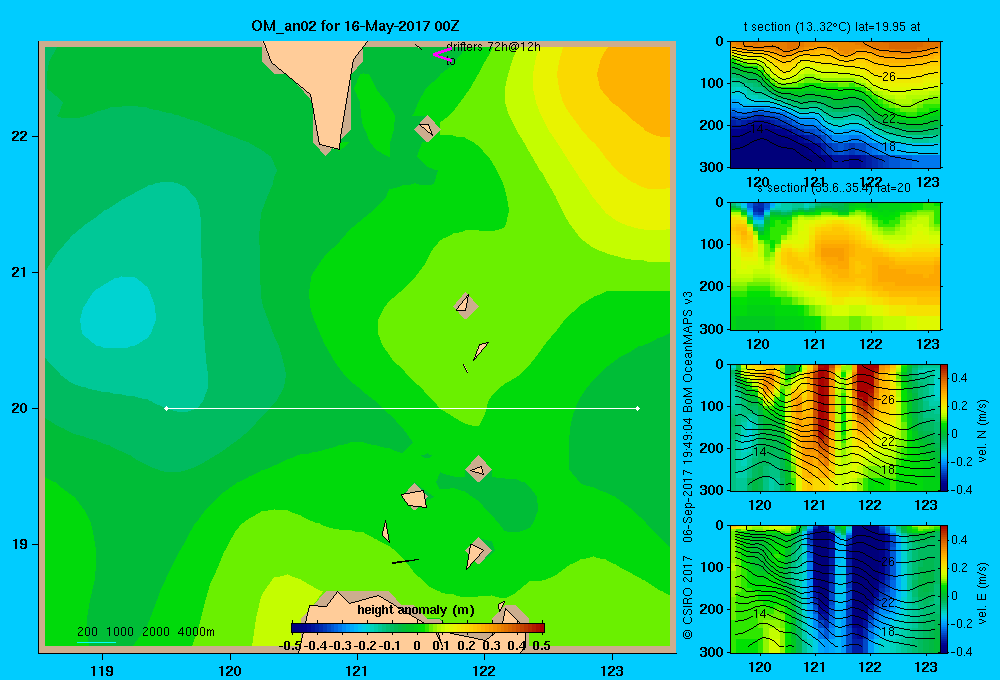Click the left endpoint of the white section line

pos(166,408)
